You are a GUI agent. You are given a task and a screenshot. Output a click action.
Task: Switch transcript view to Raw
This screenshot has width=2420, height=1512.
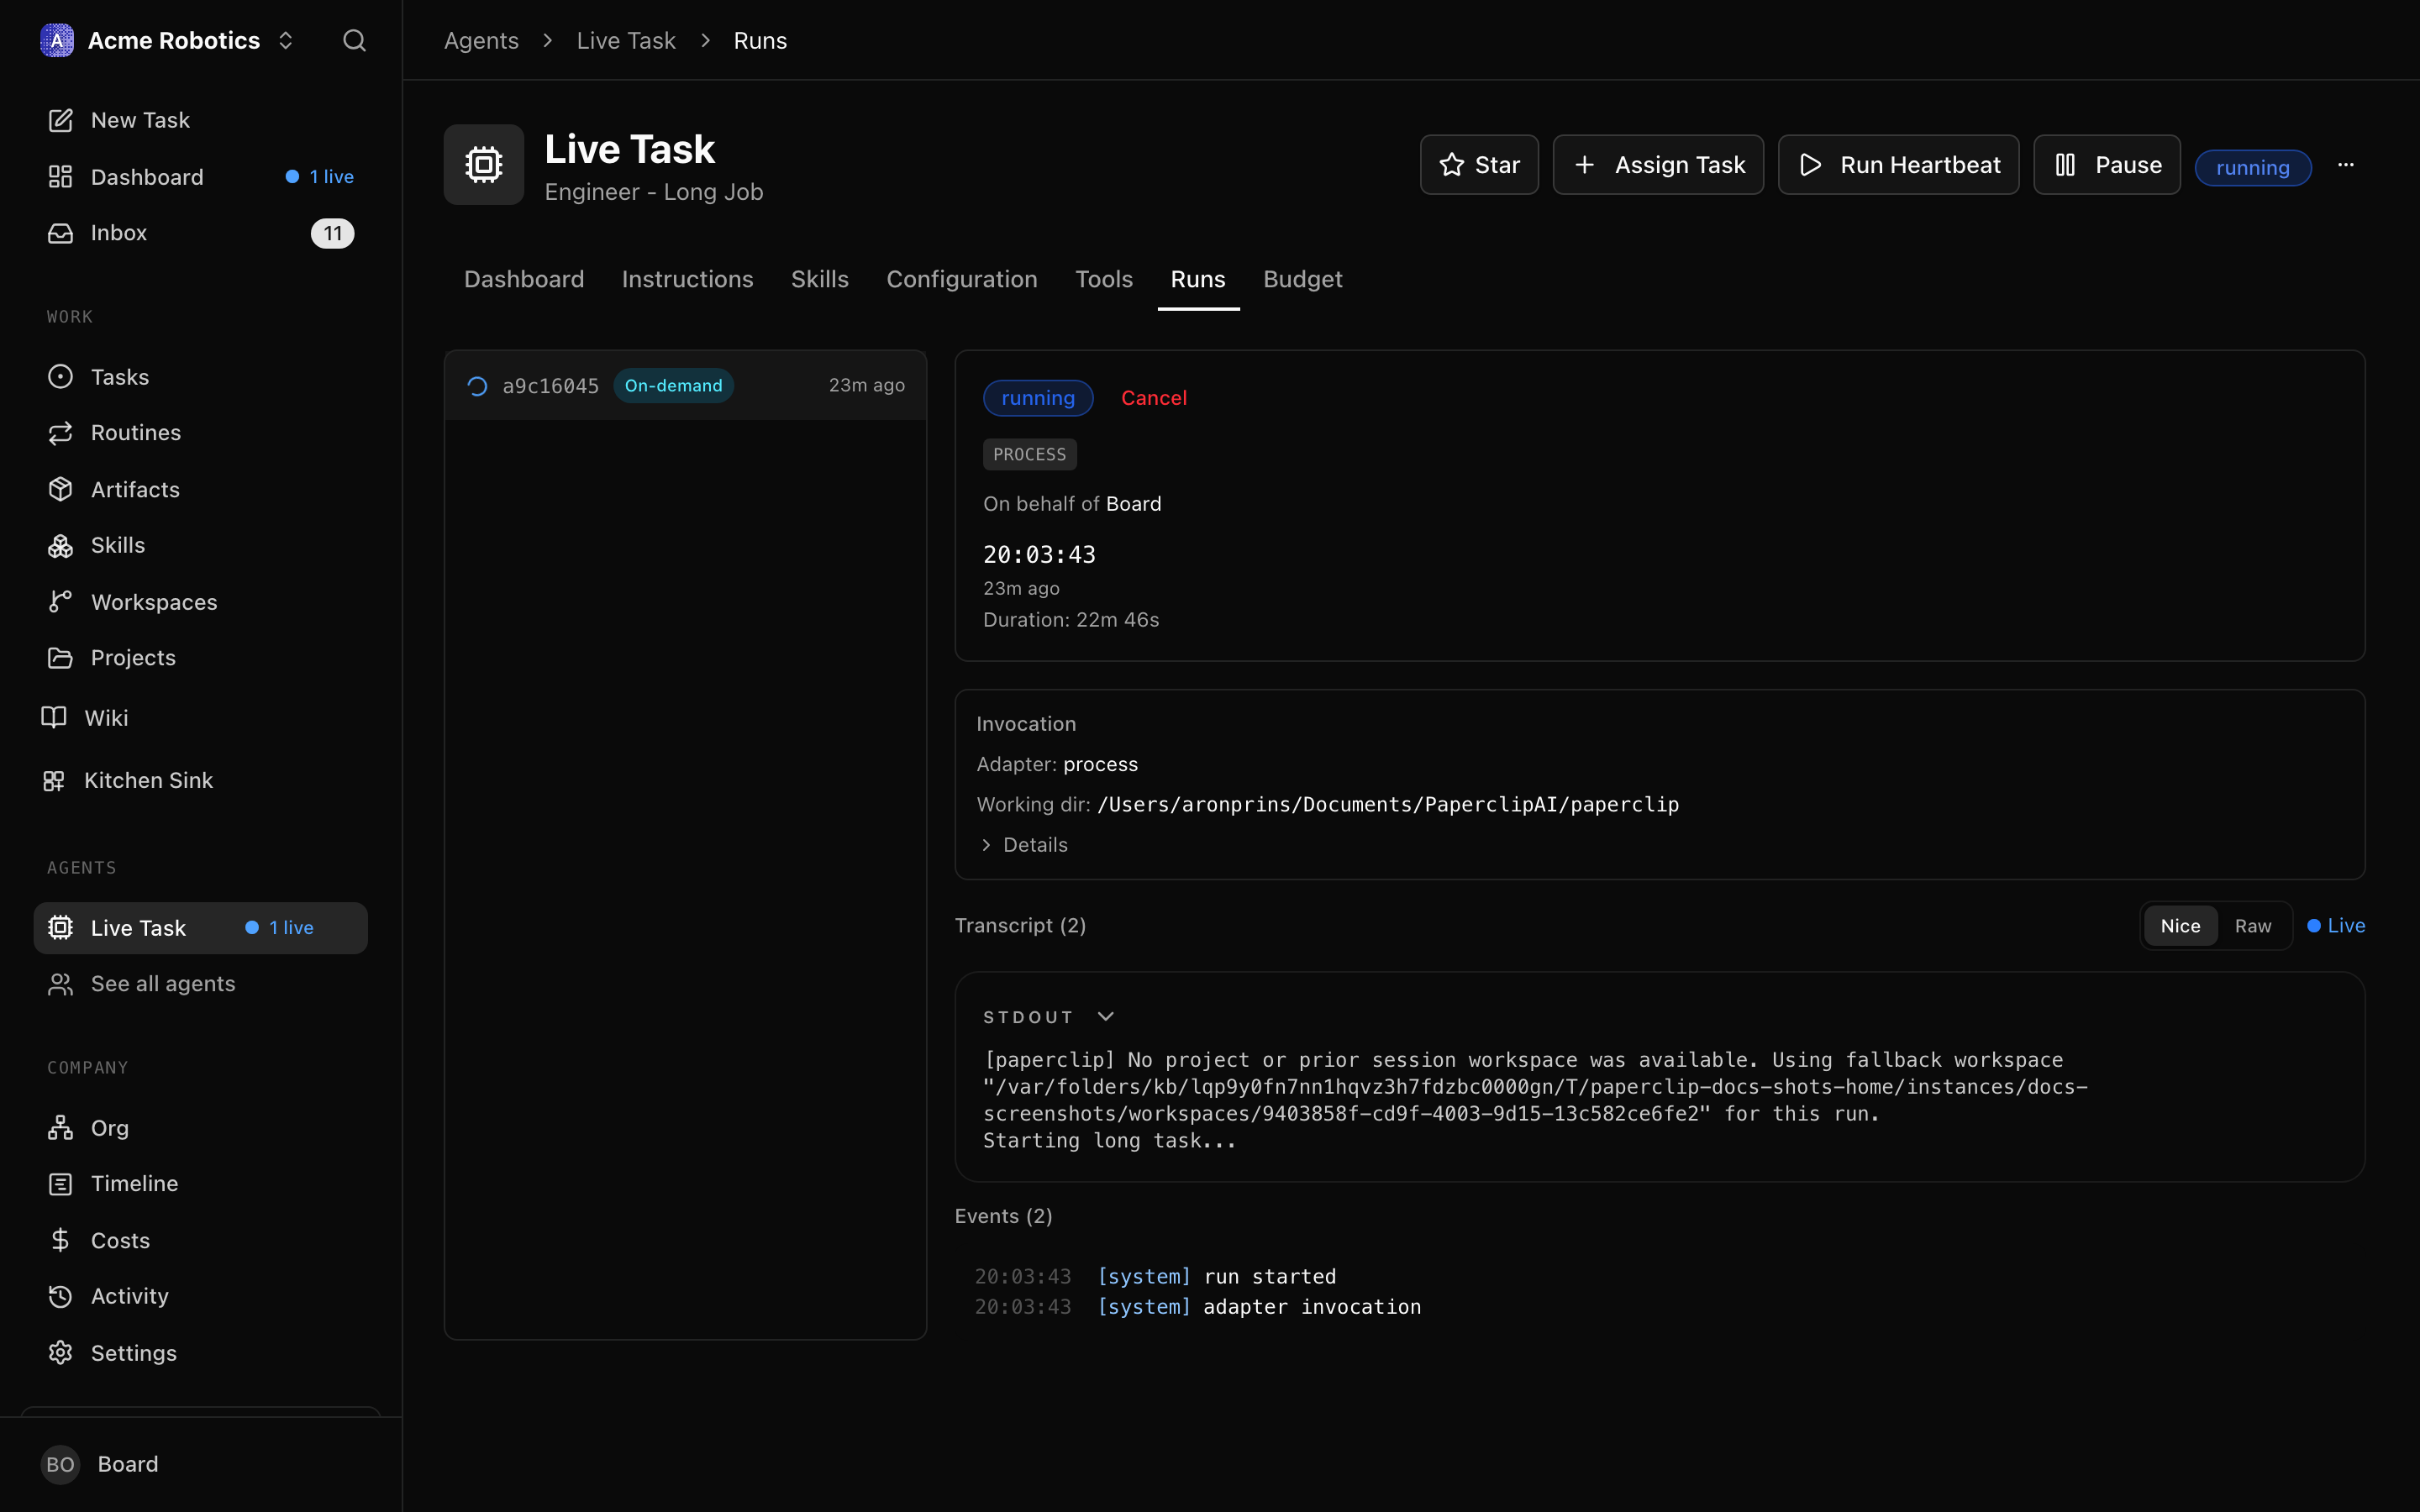[2252, 926]
